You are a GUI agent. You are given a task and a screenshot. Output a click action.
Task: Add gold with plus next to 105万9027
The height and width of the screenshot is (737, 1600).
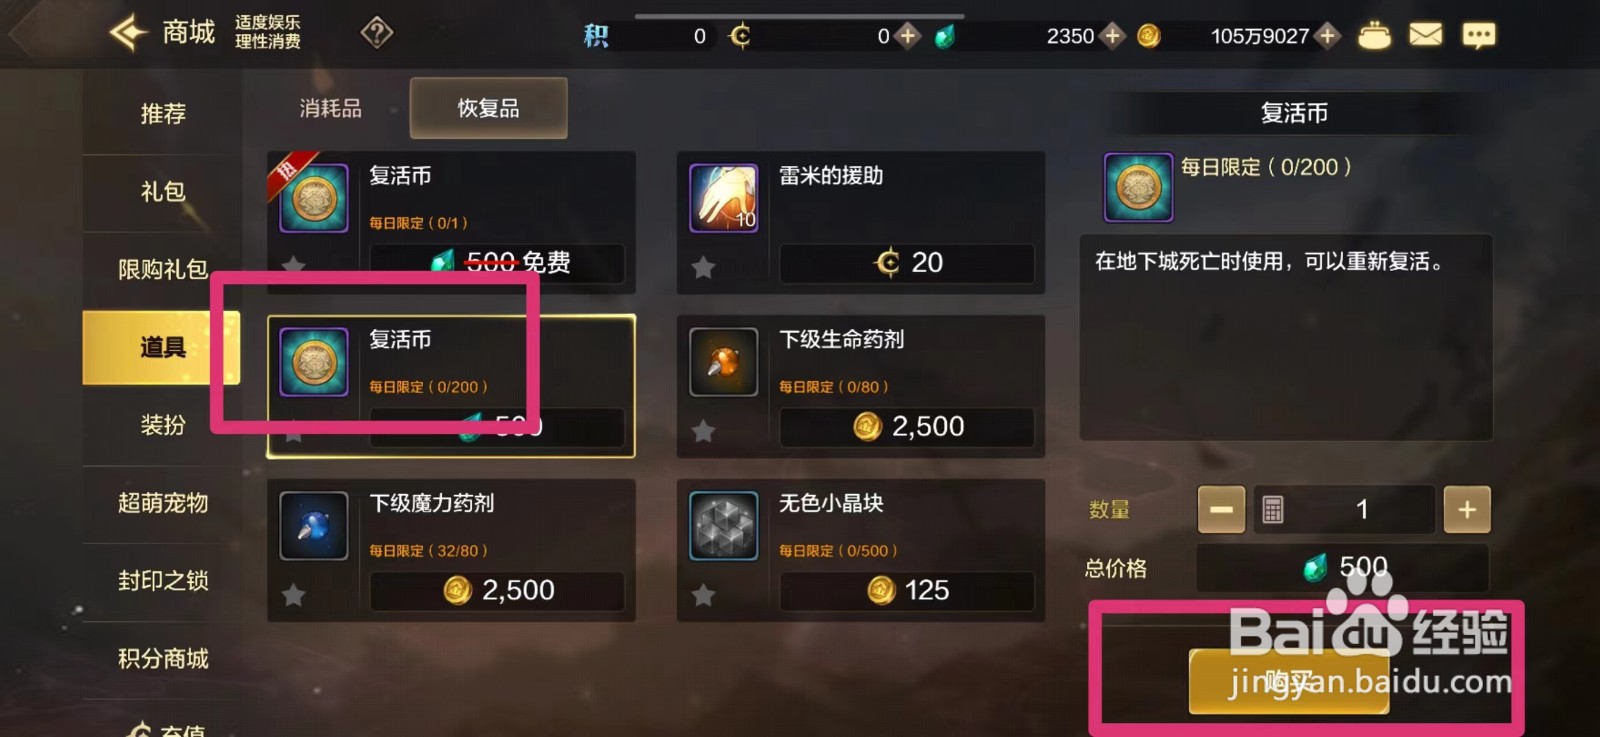(x=1327, y=36)
